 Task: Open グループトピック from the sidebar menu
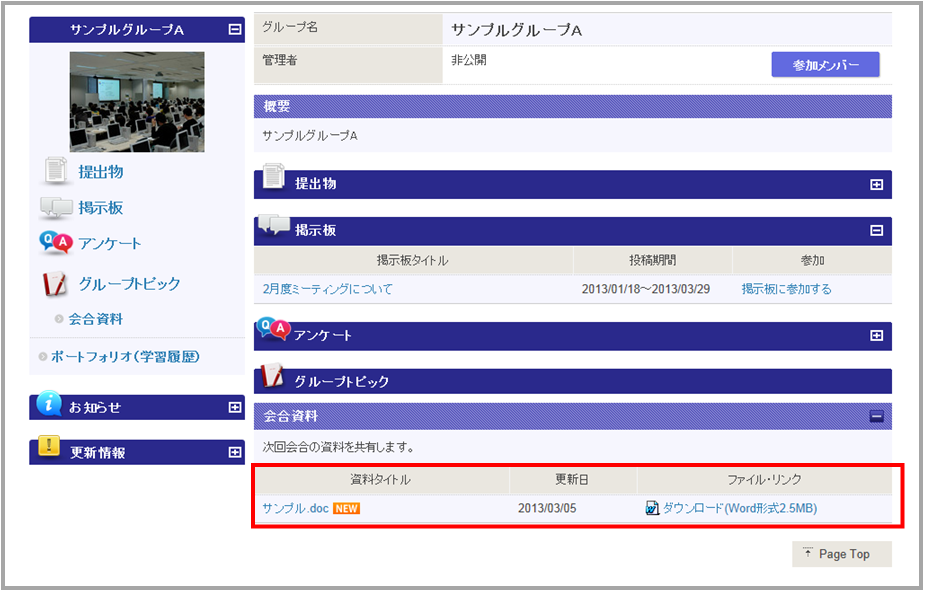129,284
